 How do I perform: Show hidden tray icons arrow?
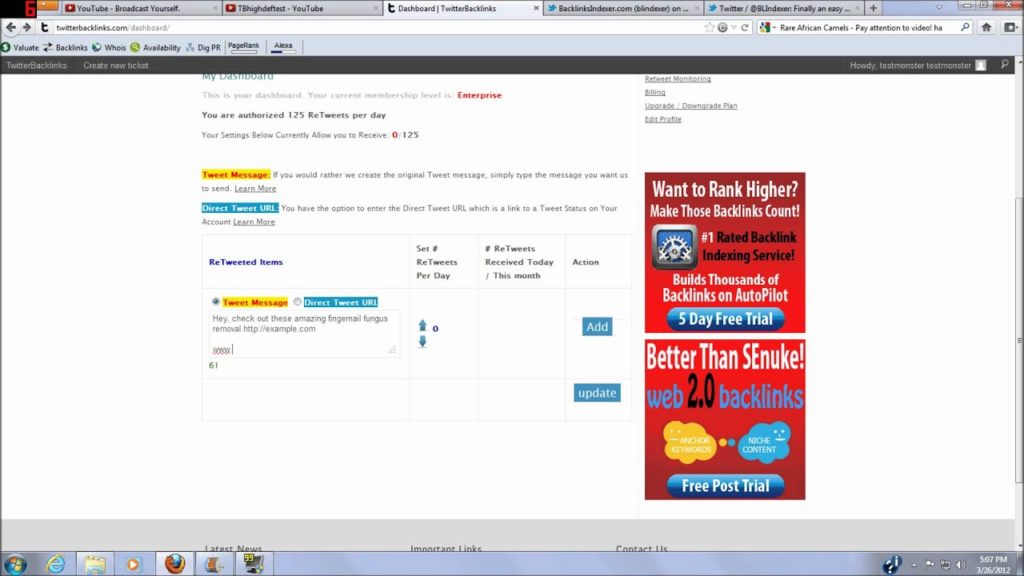coord(914,565)
